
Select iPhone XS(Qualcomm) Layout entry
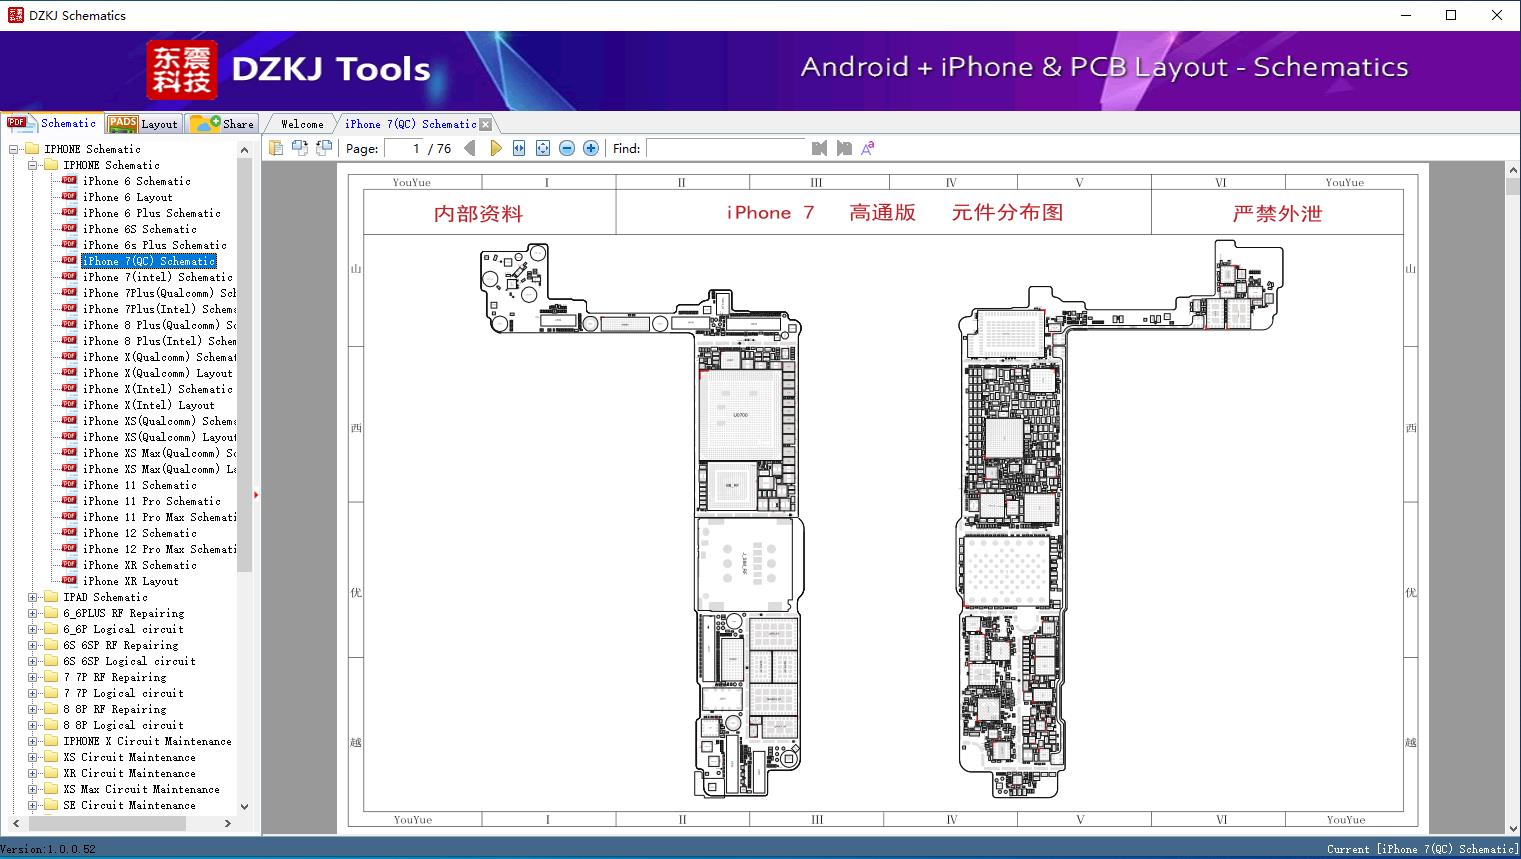[159, 437]
